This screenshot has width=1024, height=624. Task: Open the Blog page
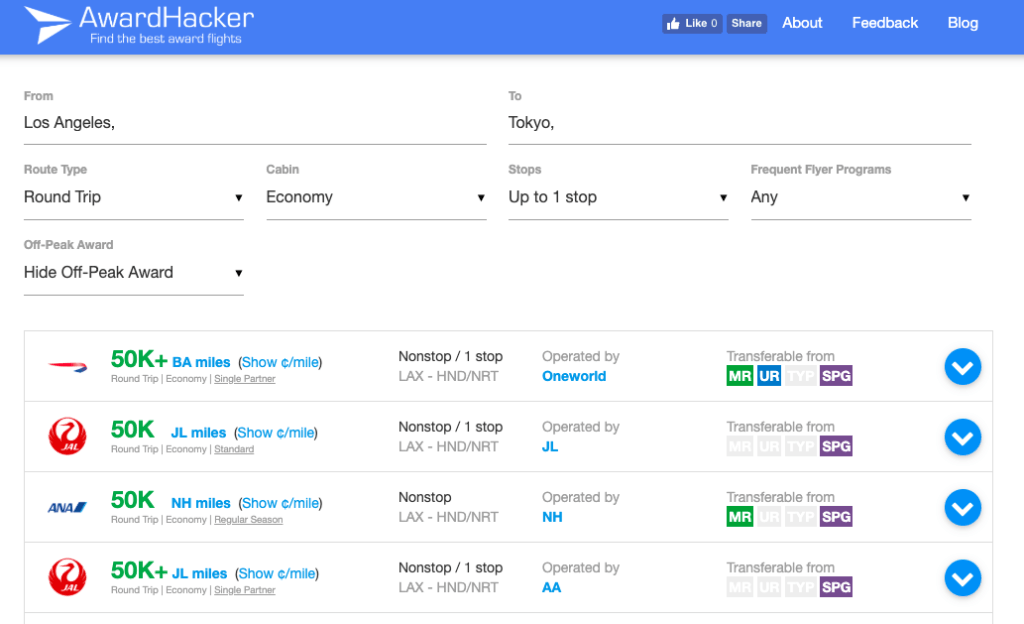[963, 23]
